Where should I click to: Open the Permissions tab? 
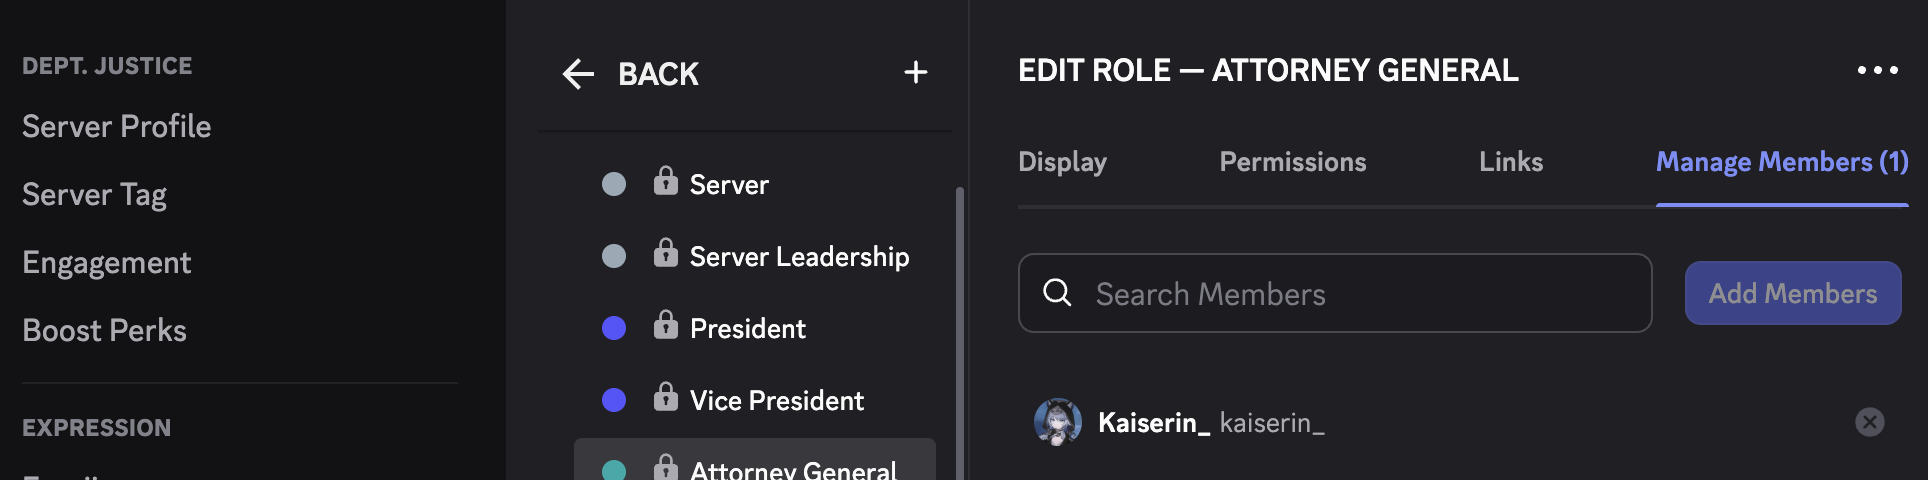1292,162
